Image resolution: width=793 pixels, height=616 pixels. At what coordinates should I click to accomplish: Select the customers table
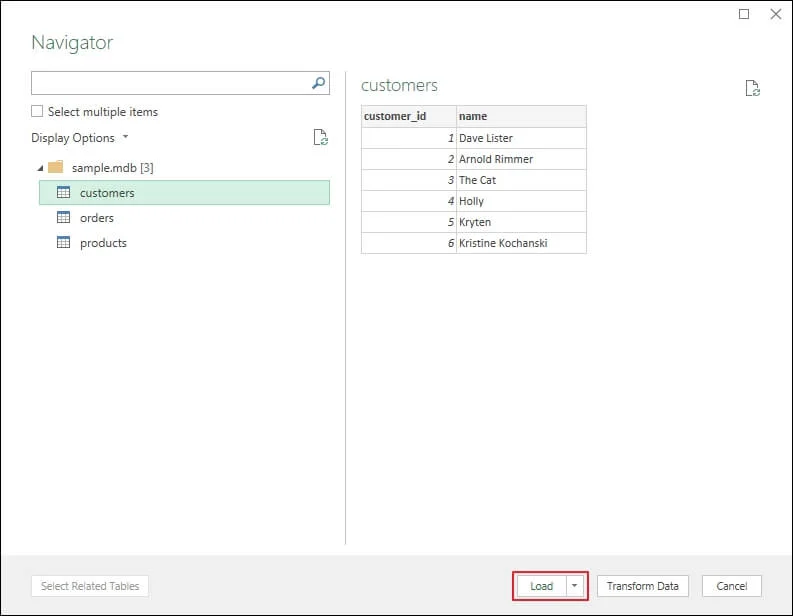pyautogui.click(x=184, y=193)
